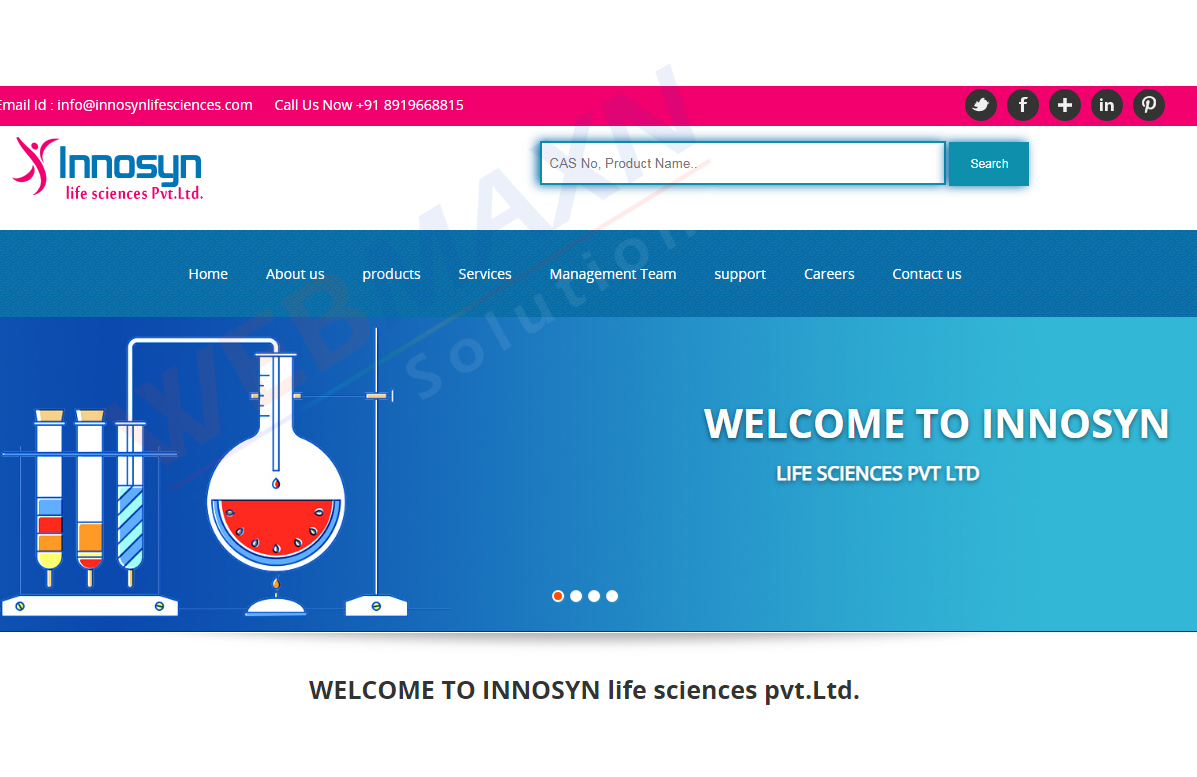Go to the Home menu item
This screenshot has height=777, width=1197.
(x=208, y=274)
